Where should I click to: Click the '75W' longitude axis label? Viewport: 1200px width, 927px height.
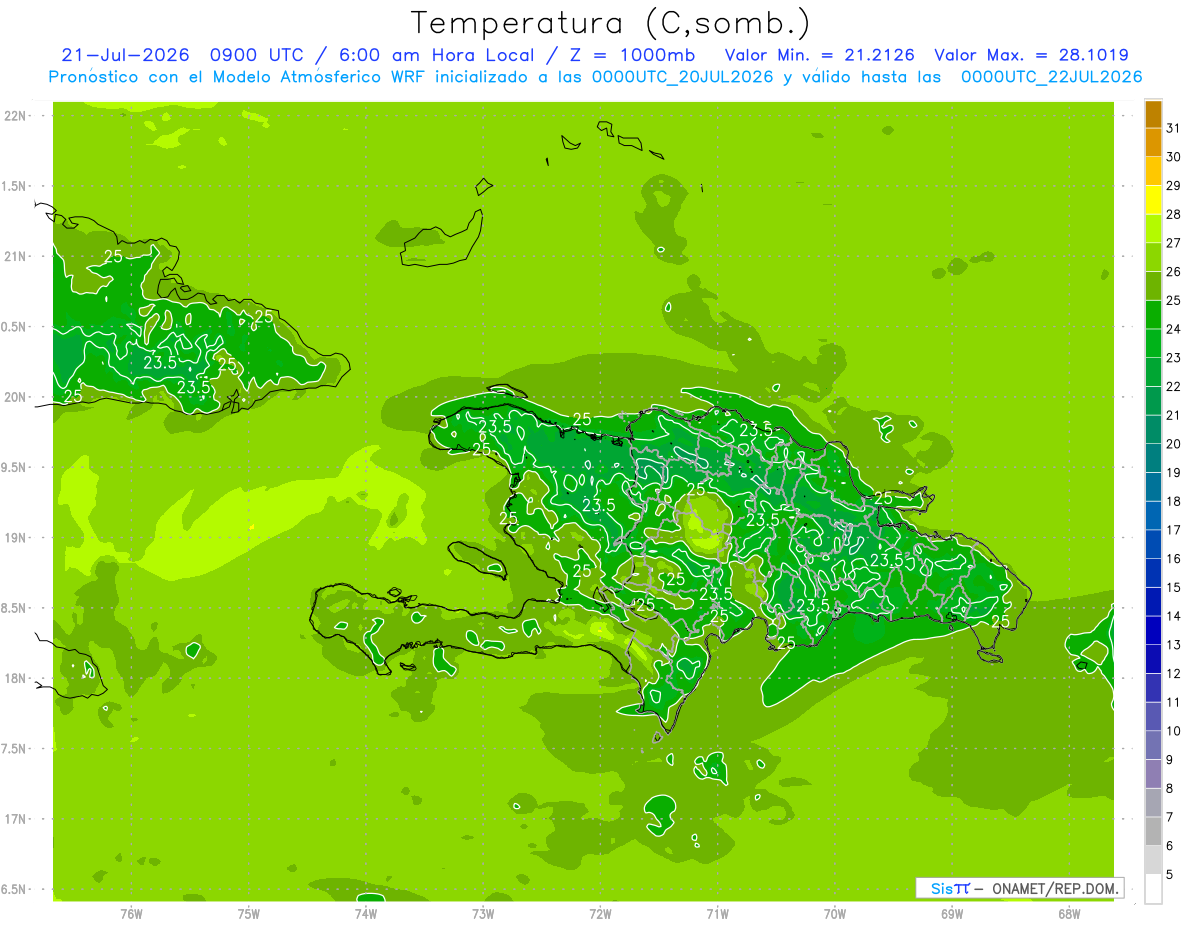pyautogui.click(x=248, y=913)
